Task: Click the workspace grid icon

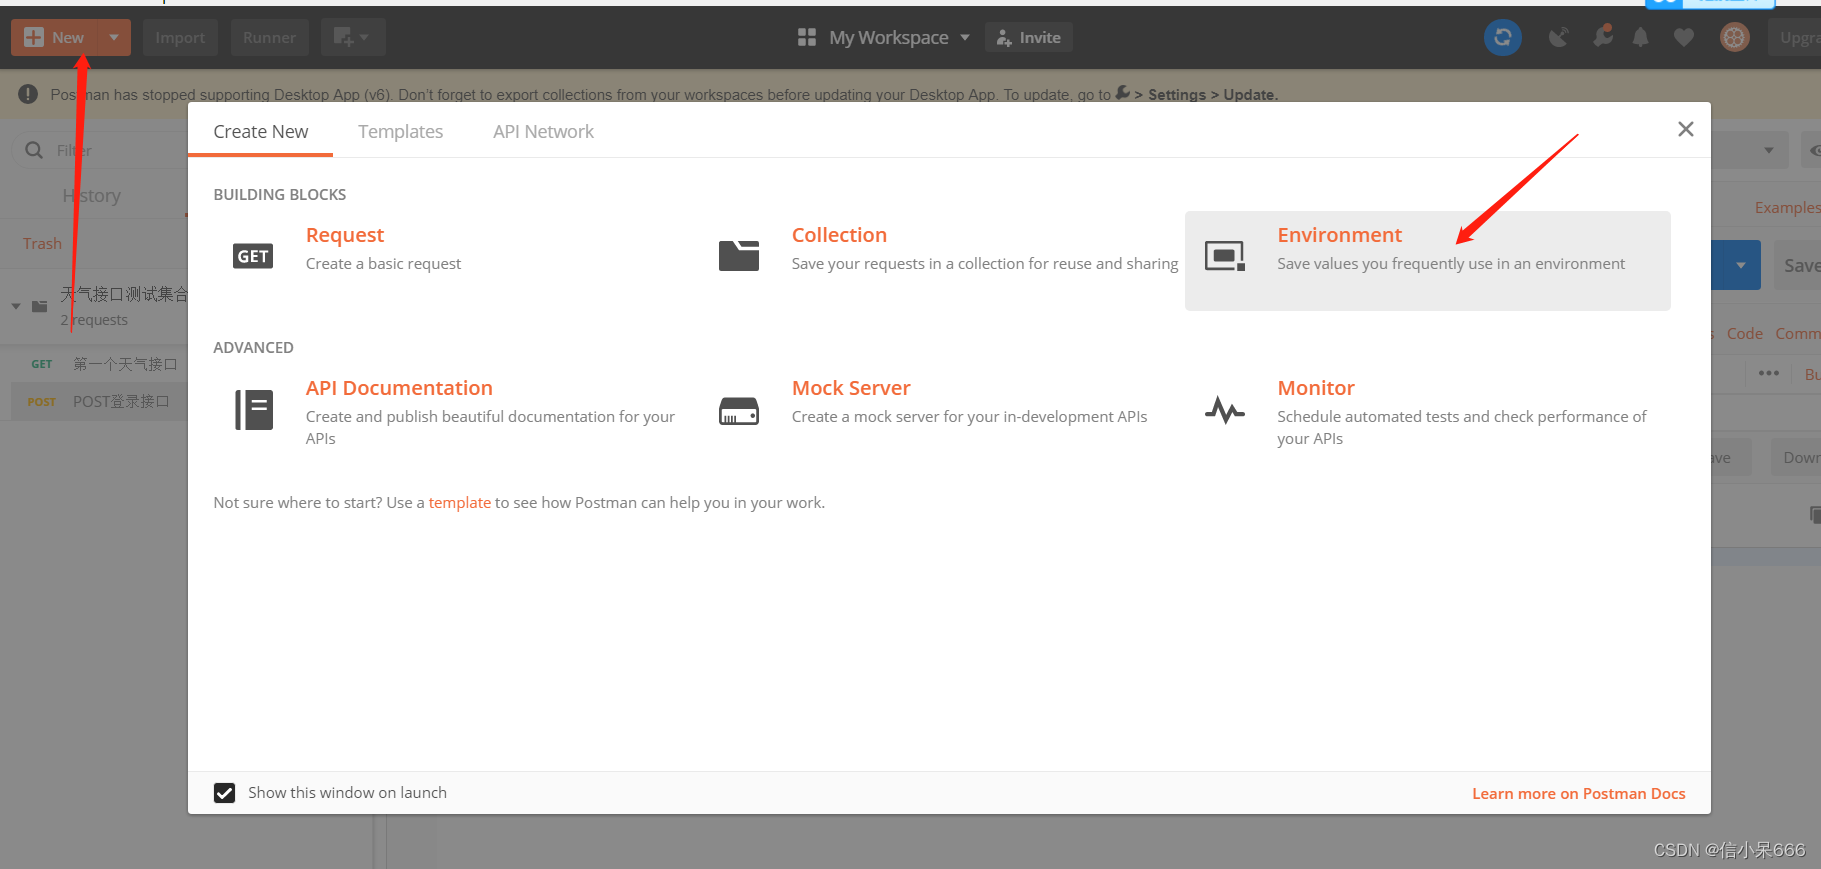Action: 807,38
